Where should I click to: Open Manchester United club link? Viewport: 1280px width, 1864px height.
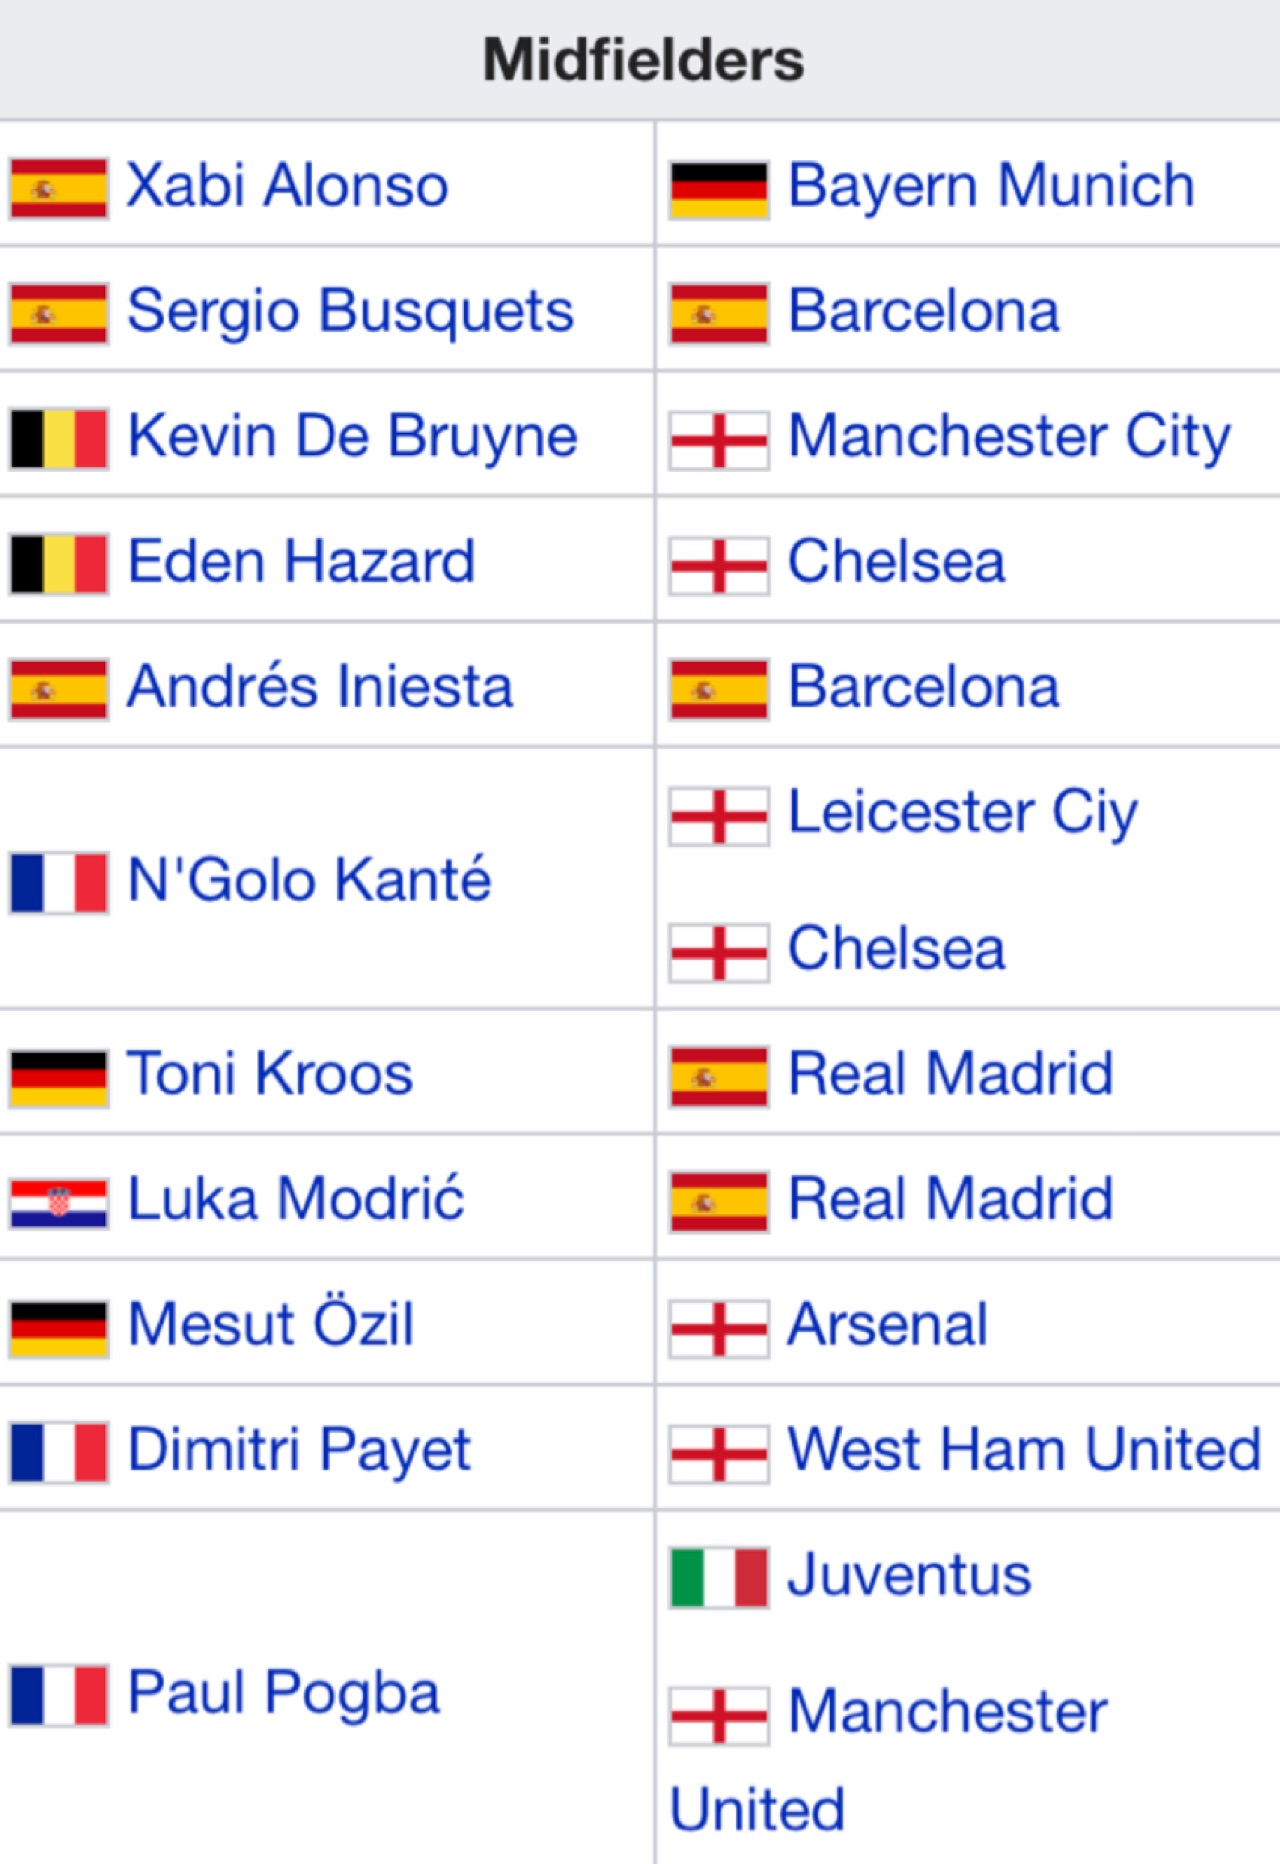[890, 1759]
